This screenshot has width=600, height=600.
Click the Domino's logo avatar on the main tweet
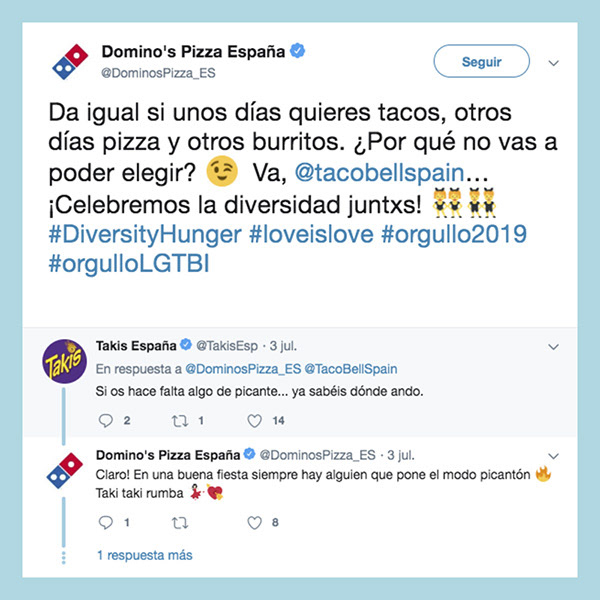[70, 62]
